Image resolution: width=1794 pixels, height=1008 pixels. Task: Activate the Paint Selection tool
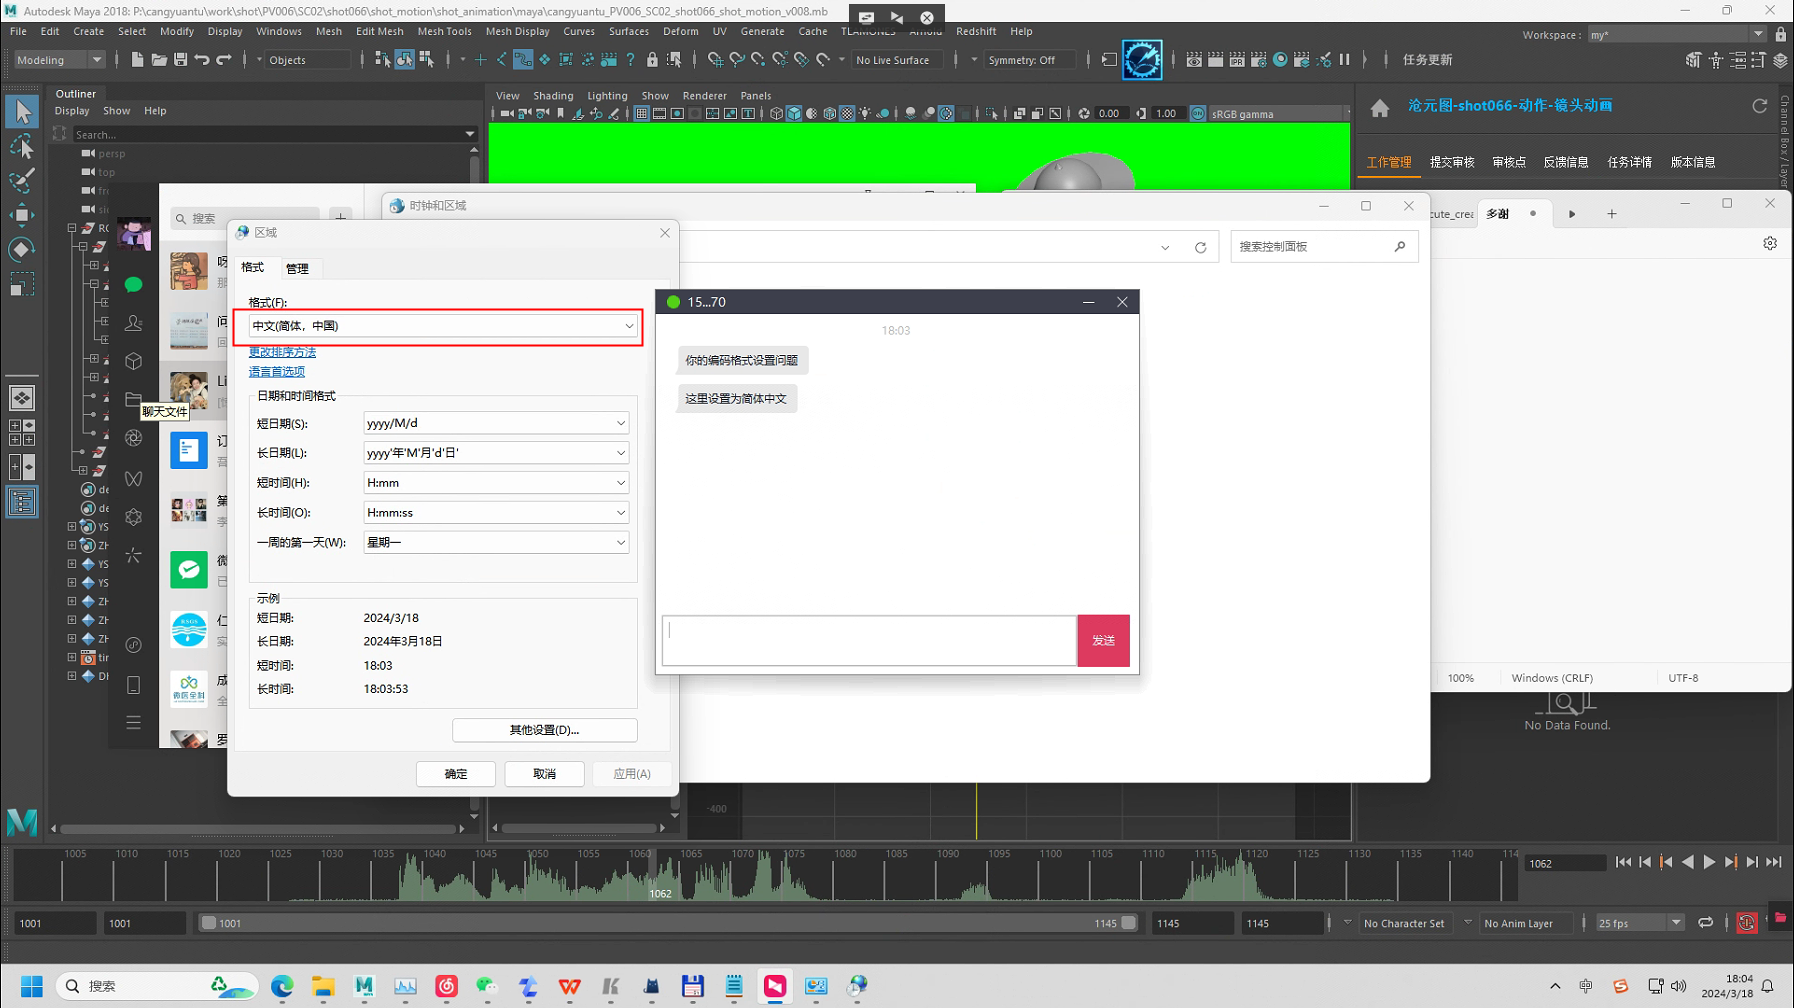(21, 181)
